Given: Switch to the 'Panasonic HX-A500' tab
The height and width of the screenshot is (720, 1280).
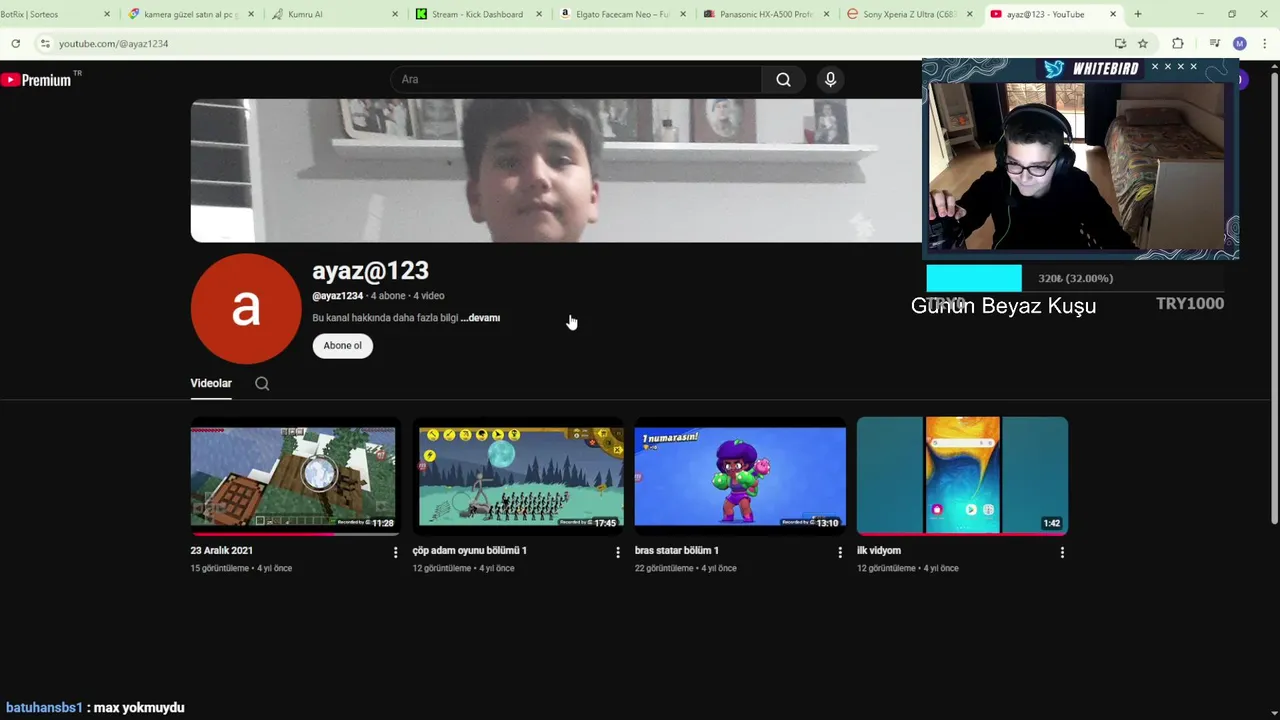Looking at the screenshot, I should (766, 14).
